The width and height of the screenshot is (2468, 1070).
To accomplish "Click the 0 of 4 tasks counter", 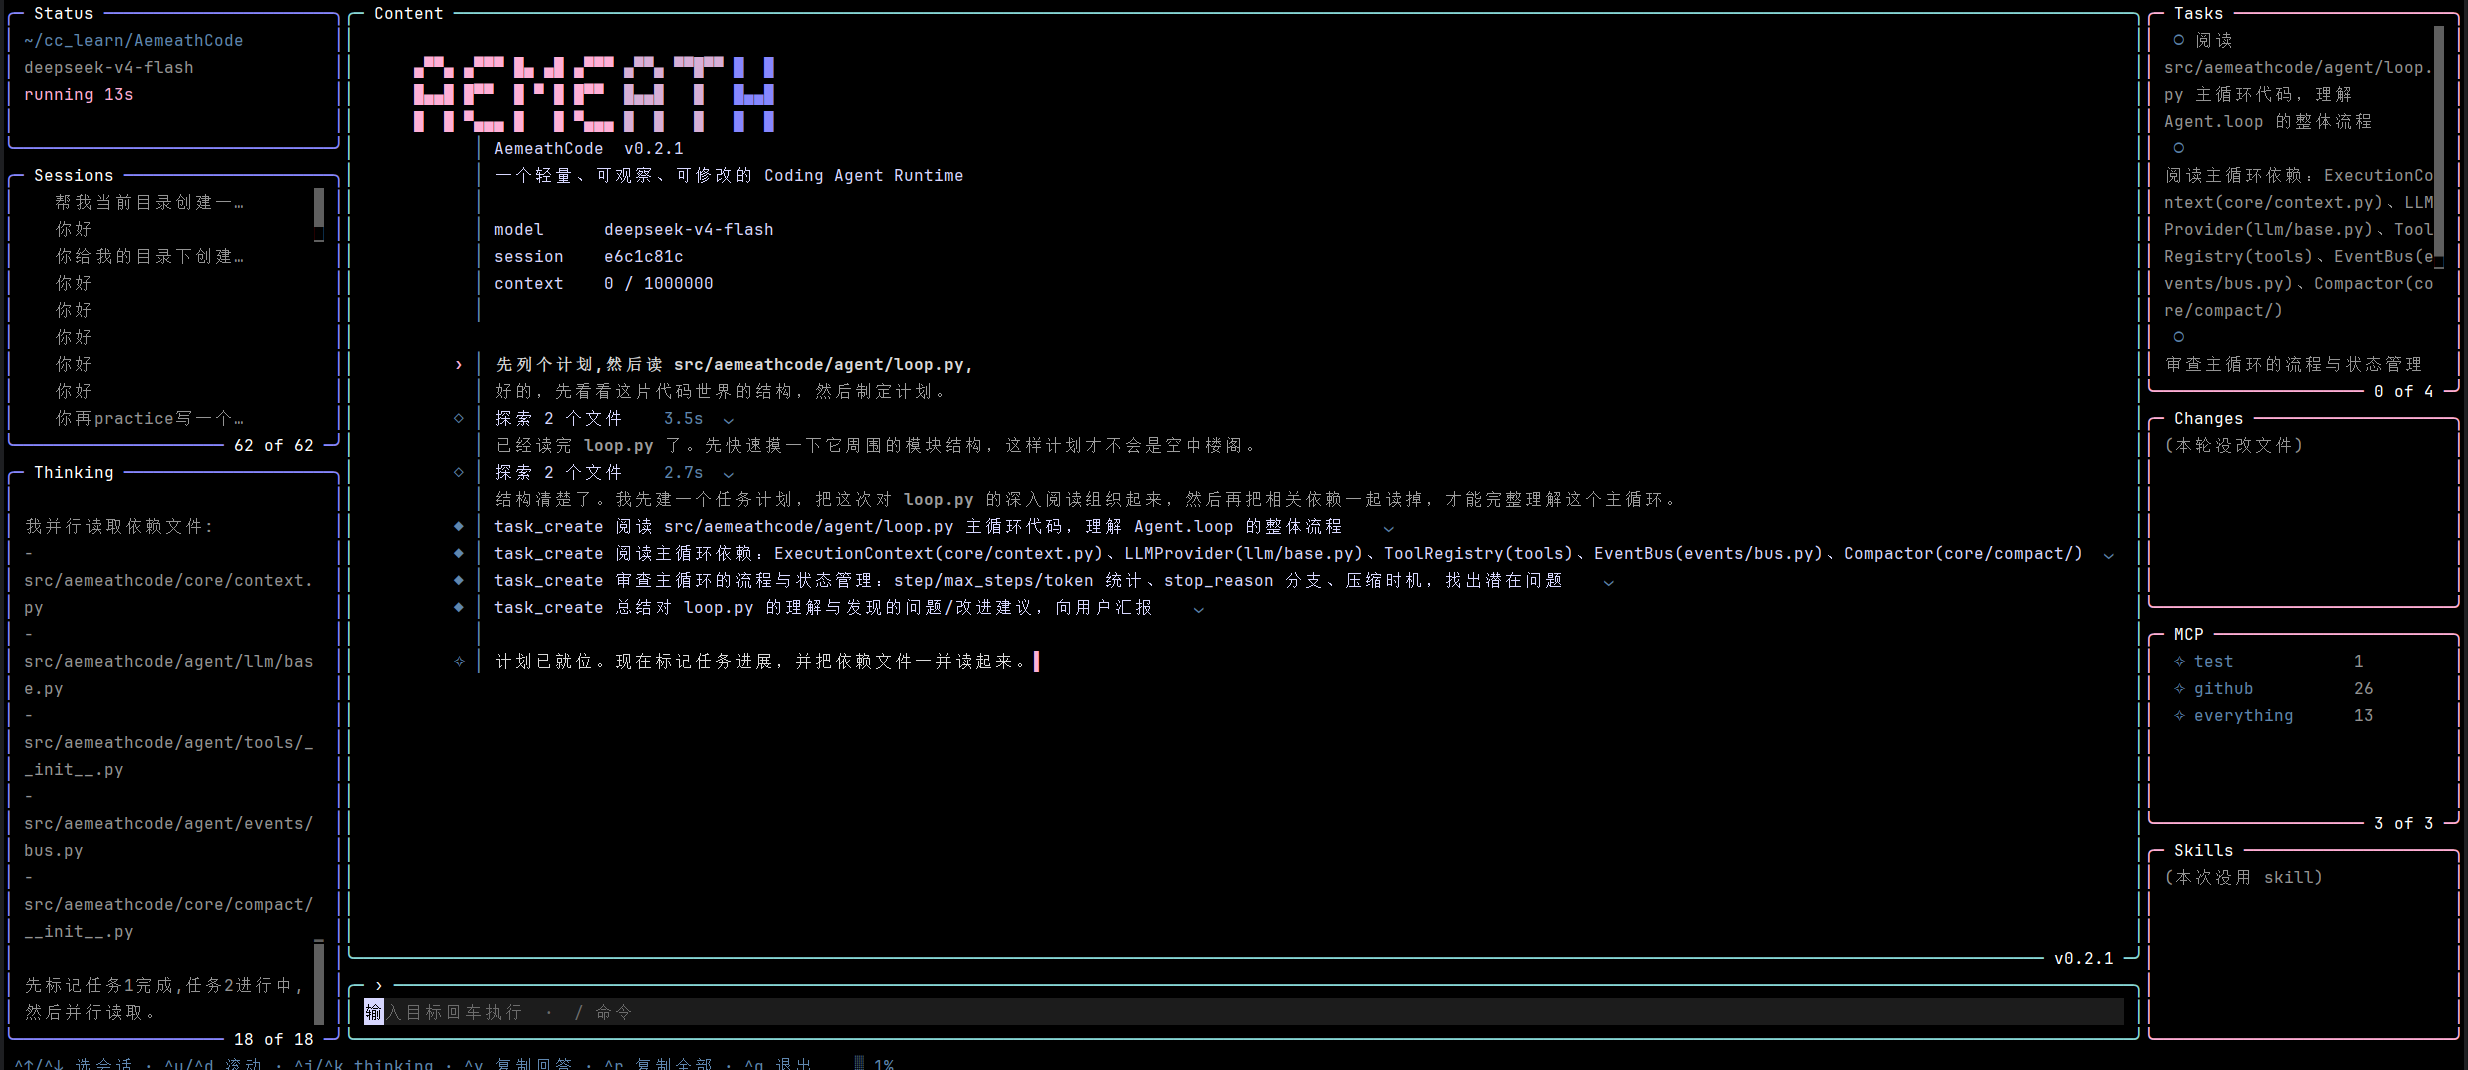I will pyautogui.click(x=2404, y=392).
